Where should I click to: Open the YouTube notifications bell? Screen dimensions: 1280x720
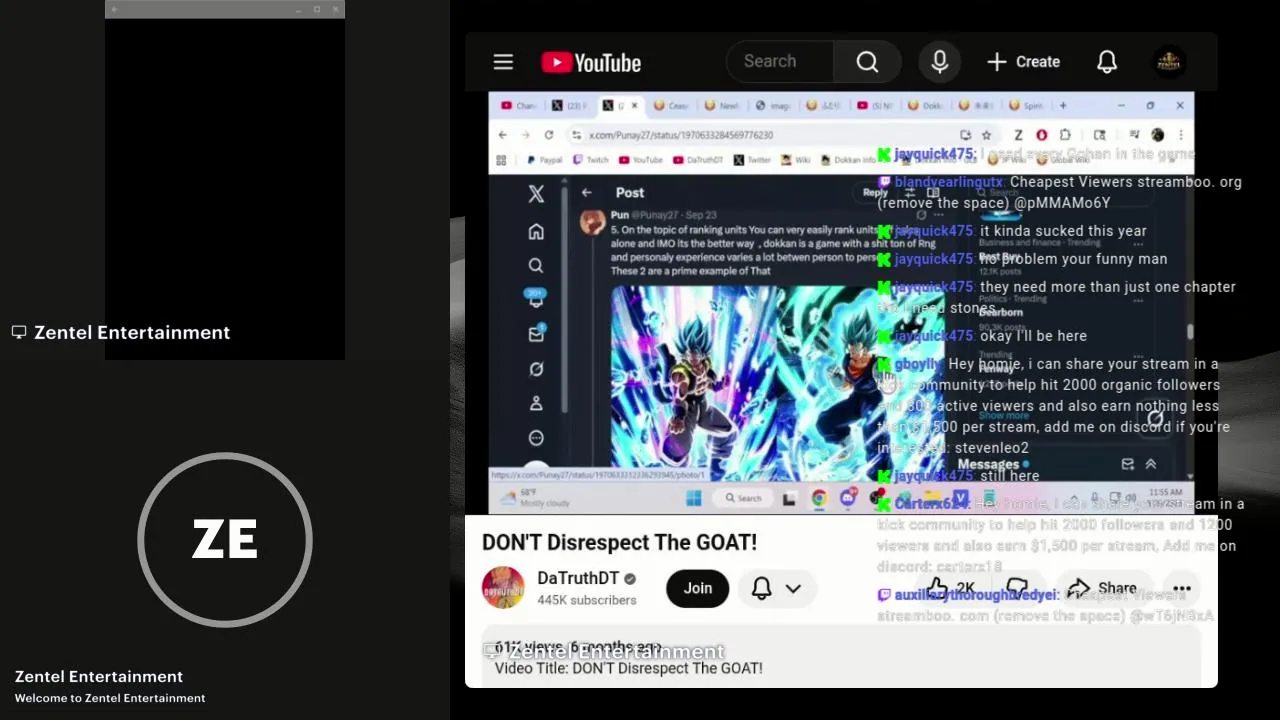1106,62
